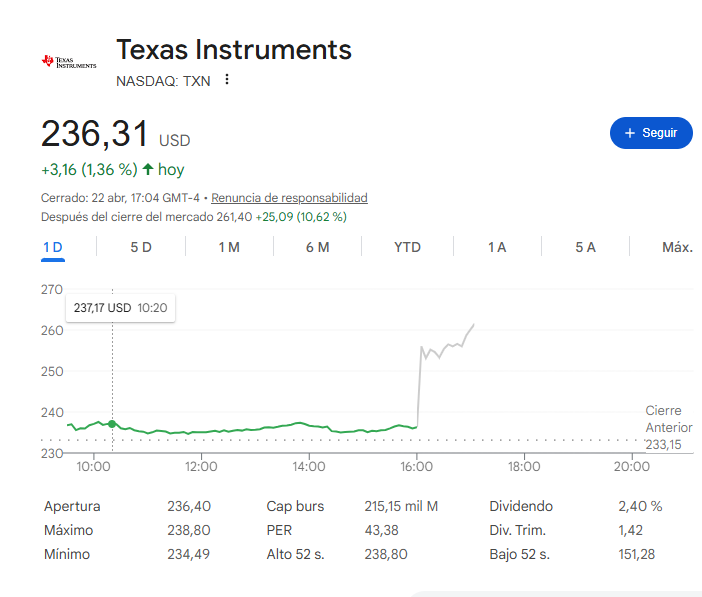The image size is (702, 597).
Task: Click the Texas Instruments title heading
Action: click(234, 49)
